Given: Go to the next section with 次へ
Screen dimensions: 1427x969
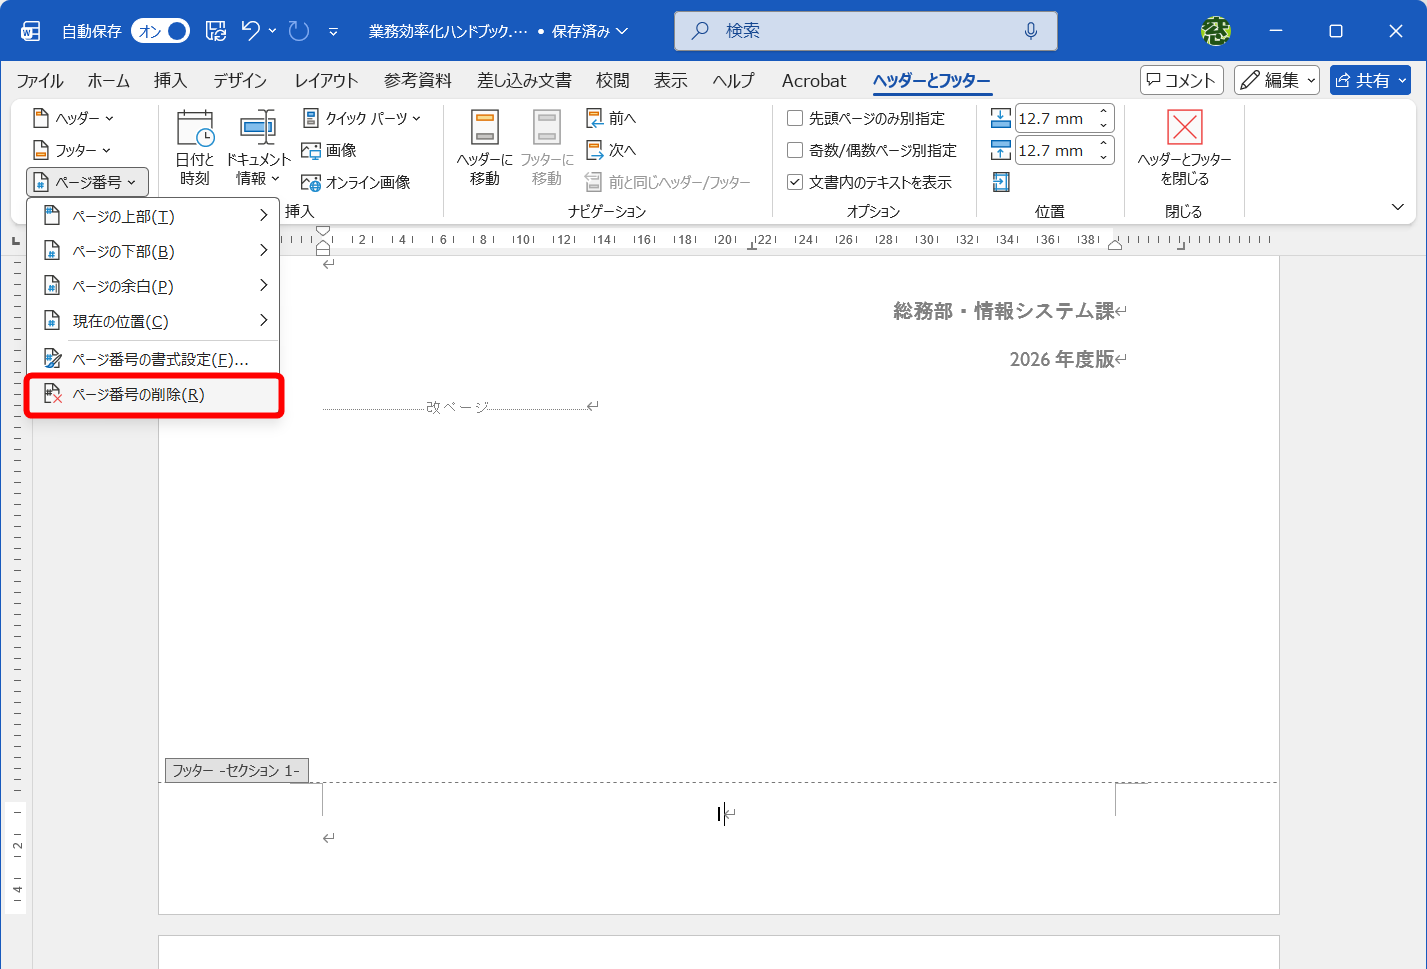Looking at the screenshot, I should click(x=611, y=150).
